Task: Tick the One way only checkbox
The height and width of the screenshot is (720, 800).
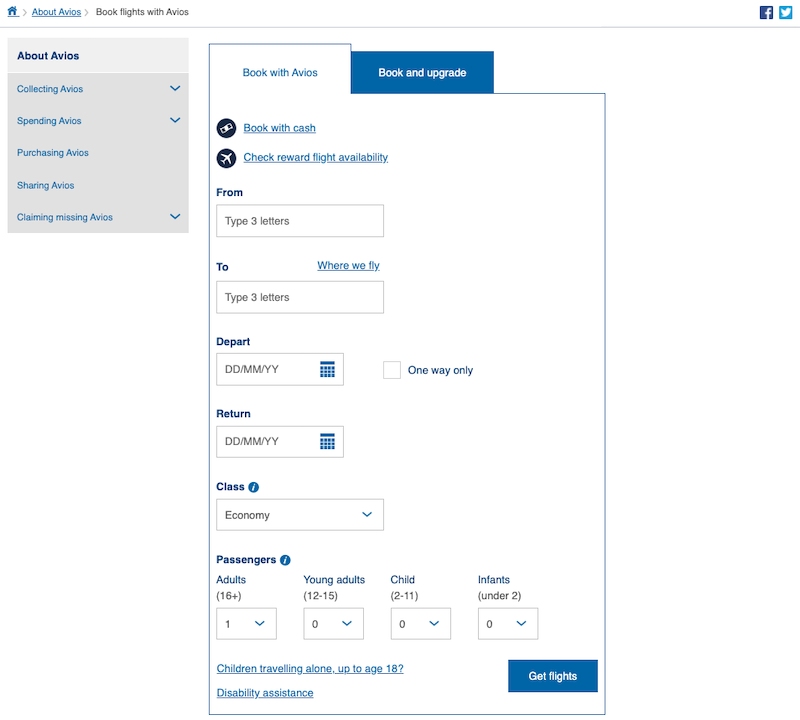Action: click(392, 370)
